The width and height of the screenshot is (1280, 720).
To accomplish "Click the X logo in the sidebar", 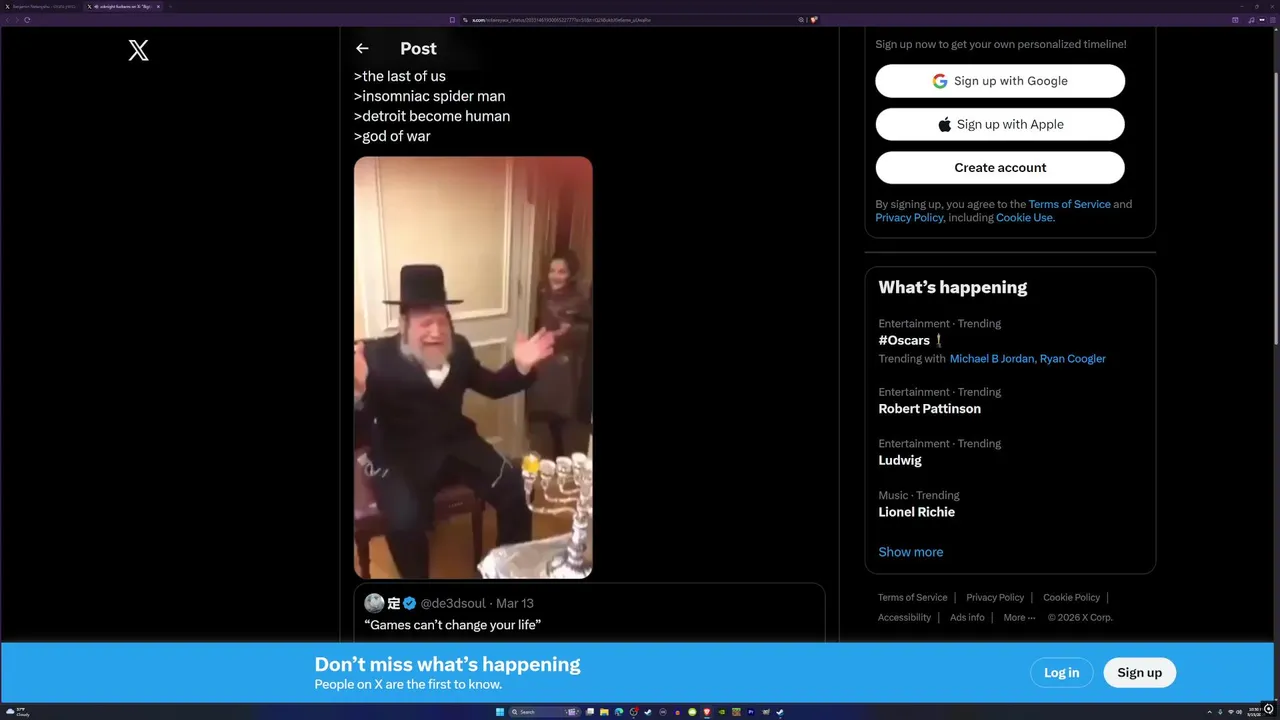I will coord(139,50).
